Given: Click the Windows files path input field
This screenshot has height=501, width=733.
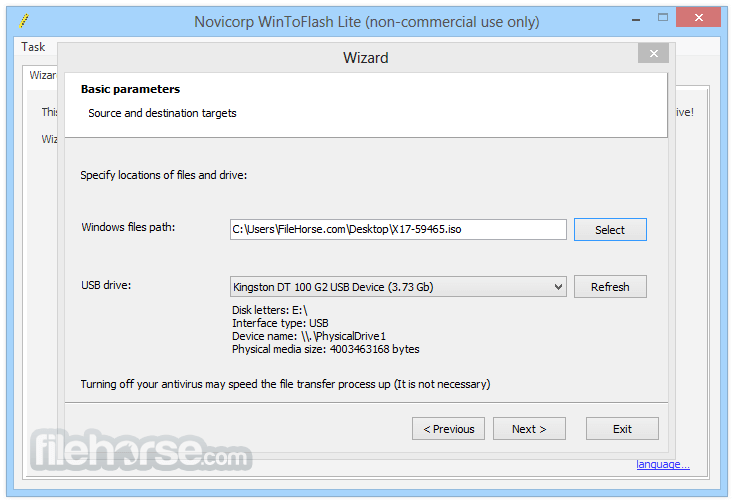Looking at the screenshot, I should [x=398, y=229].
